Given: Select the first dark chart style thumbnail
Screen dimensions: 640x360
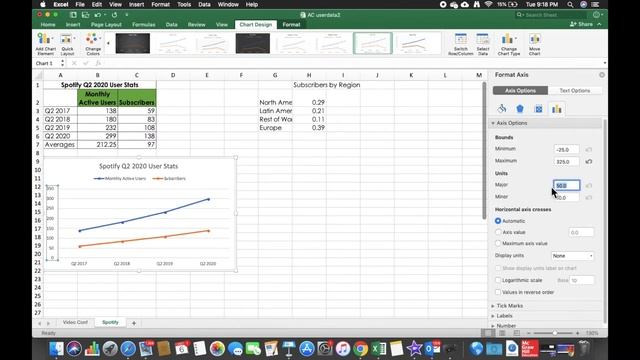Looking at the screenshot, I should point(133,43).
